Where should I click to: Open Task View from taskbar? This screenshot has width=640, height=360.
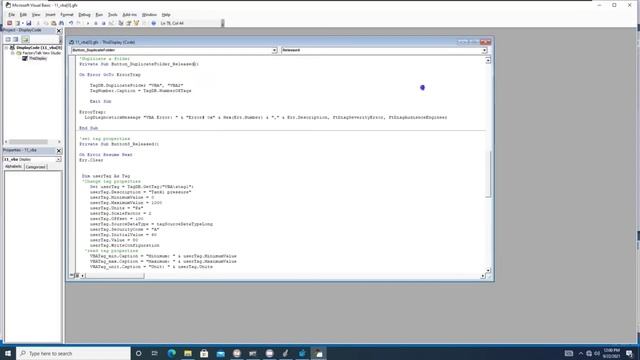pyautogui.click(x=155, y=353)
